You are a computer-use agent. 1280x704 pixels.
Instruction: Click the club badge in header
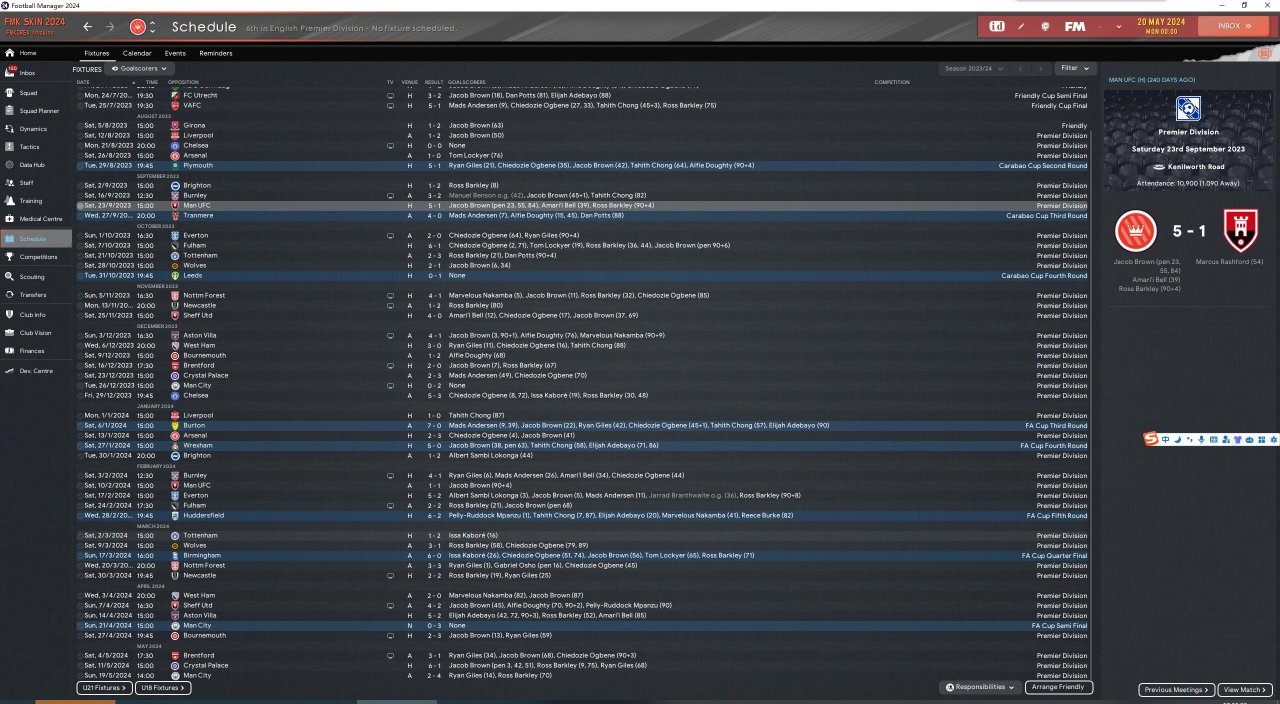pos(138,26)
